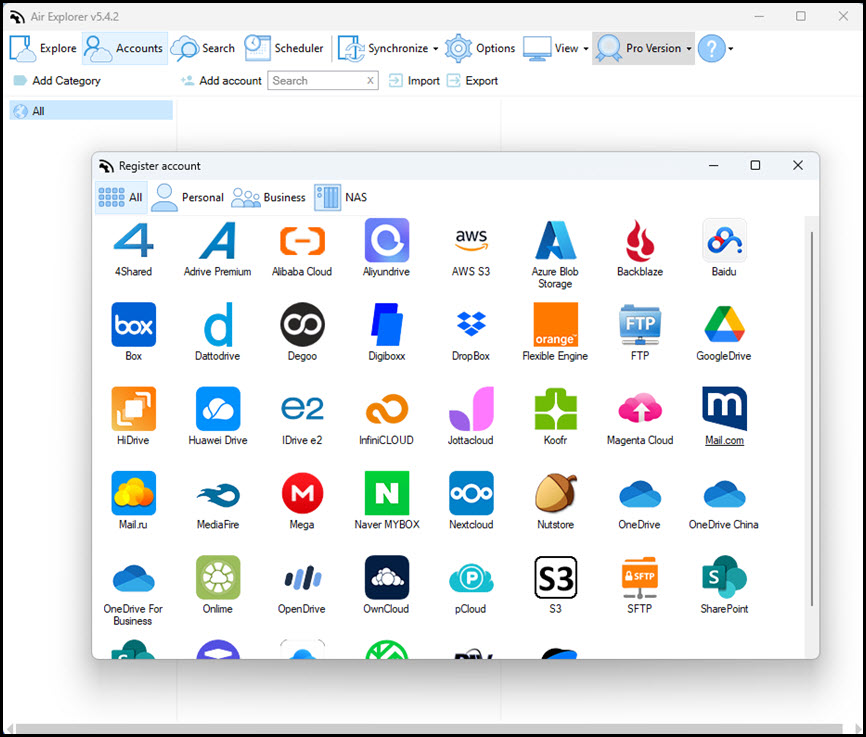This screenshot has height=737, width=866.
Task: Choose DropBox to register
Action: tap(471, 324)
